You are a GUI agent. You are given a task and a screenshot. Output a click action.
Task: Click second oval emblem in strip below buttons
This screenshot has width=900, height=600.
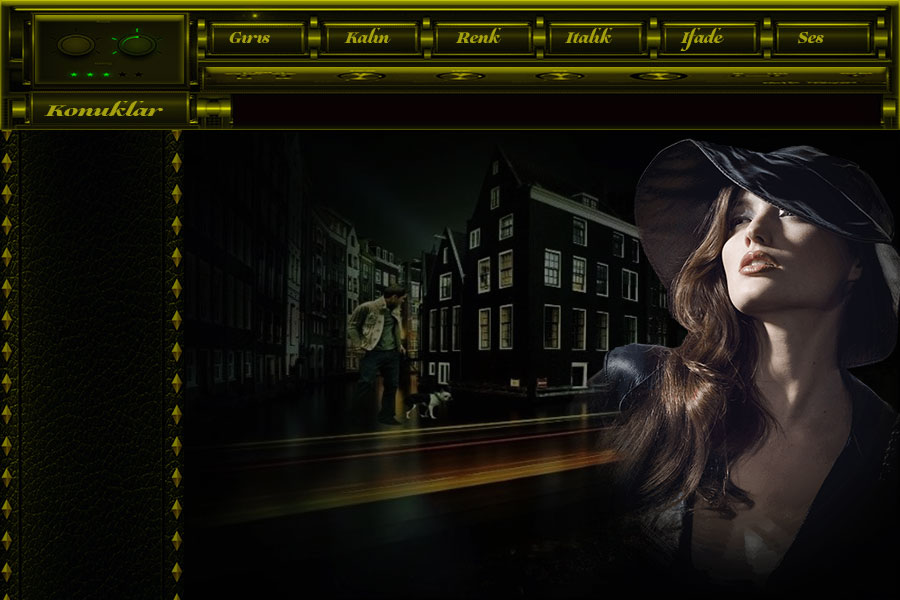460,76
